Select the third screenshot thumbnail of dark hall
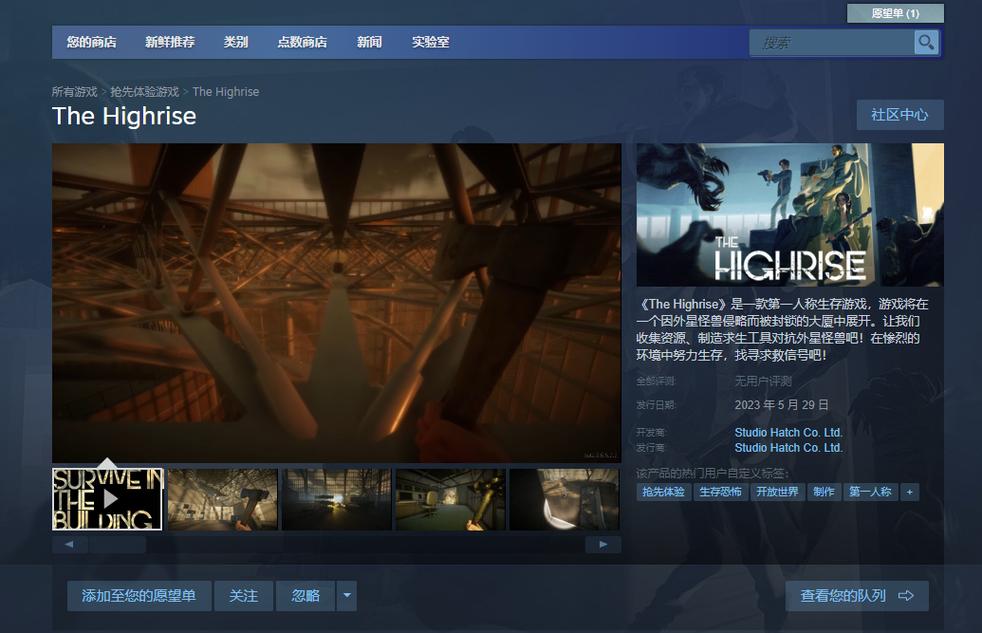 click(336, 499)
